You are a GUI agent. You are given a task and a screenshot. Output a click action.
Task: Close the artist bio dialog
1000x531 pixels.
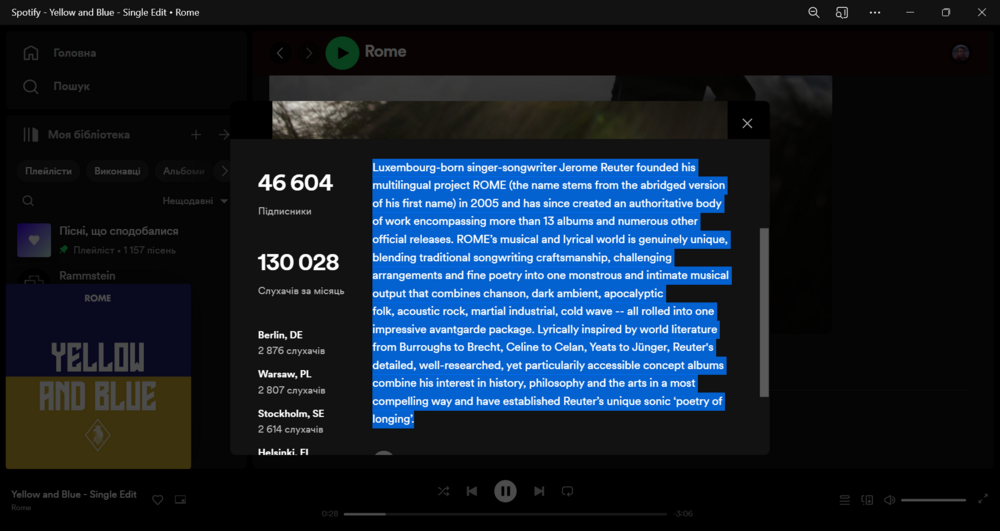click(747, 124)
